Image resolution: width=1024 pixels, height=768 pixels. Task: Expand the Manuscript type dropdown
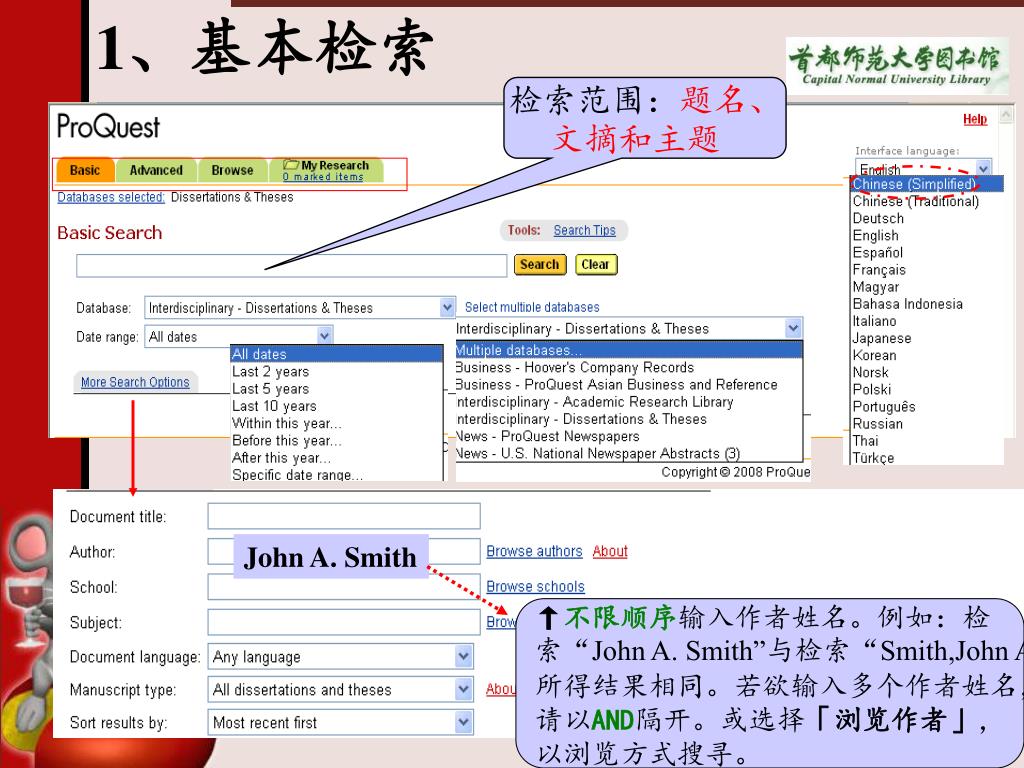point(464,689)
